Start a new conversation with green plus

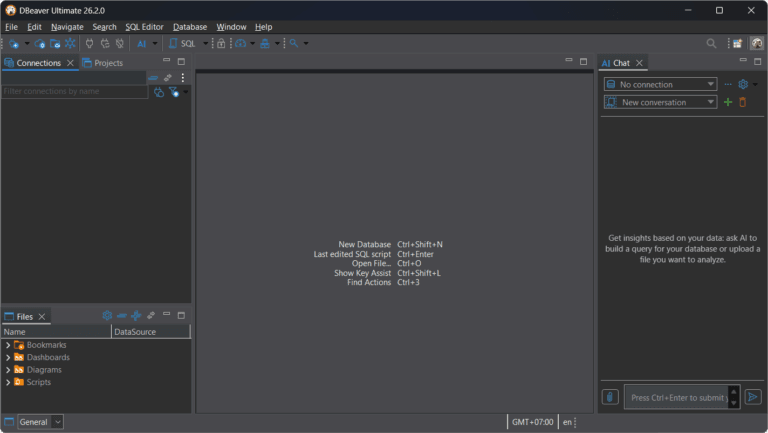pos(728,102)
